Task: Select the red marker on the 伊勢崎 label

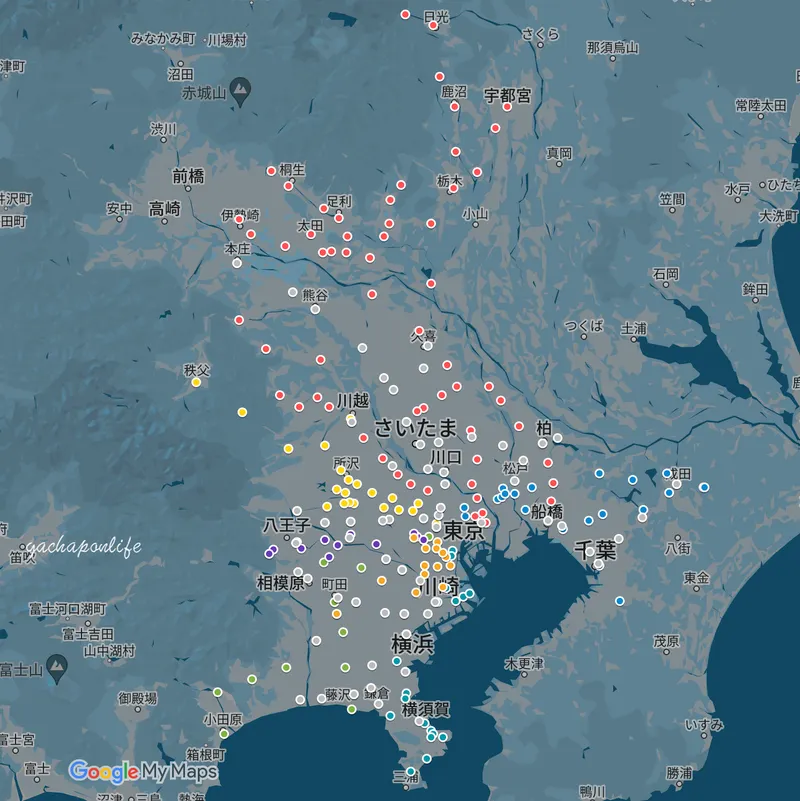Action: [239, 219]
